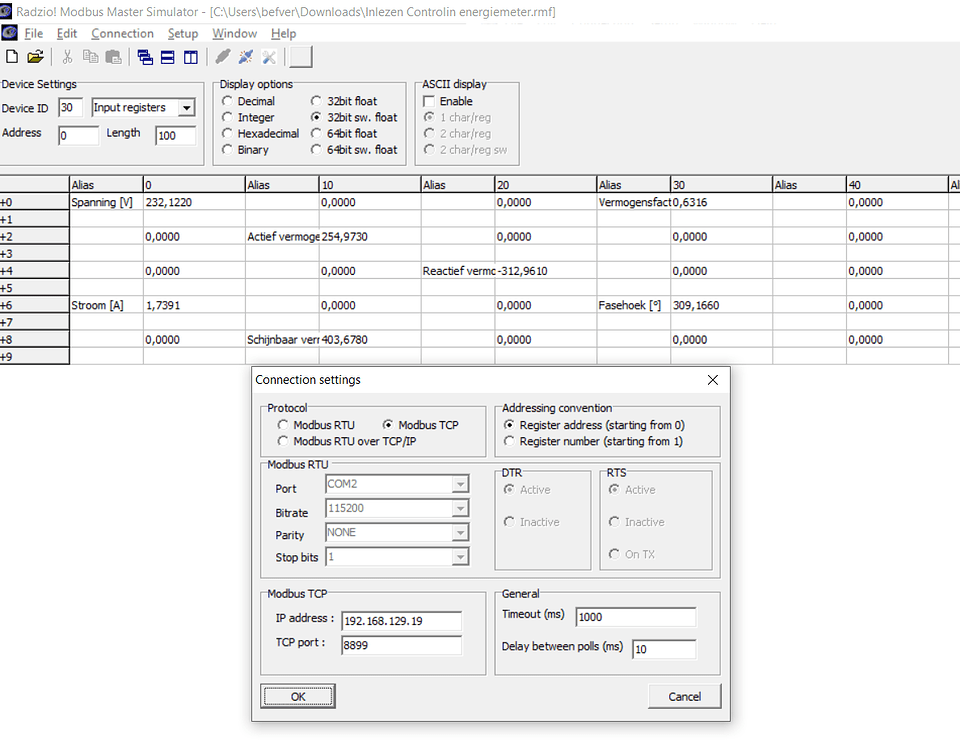Select Modbus RTU over TCP/IP protocol
The height and width of the screenshot is (750, 960).
[347, 441]
